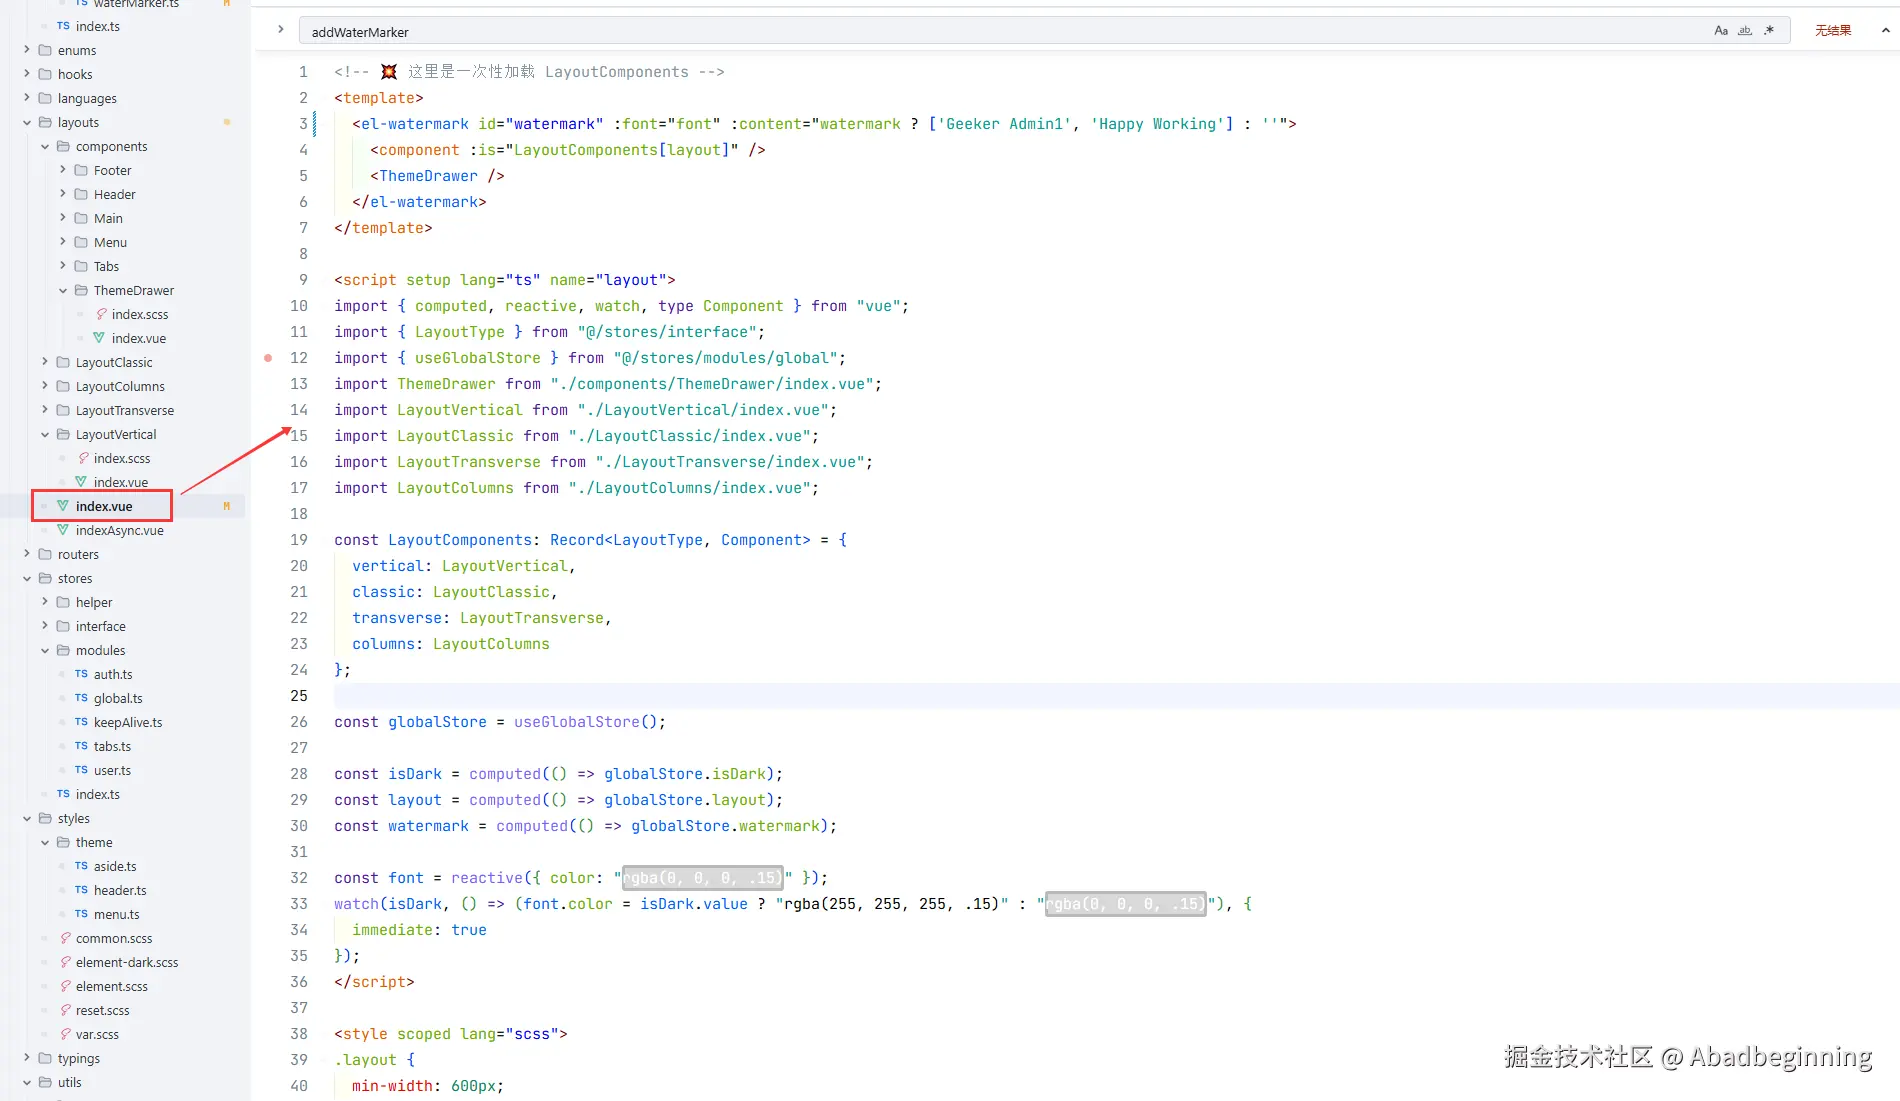Click the Menu folder icon
Image resolution: width=1900 pixels, height=1101 pixels.
click(81, 242)
